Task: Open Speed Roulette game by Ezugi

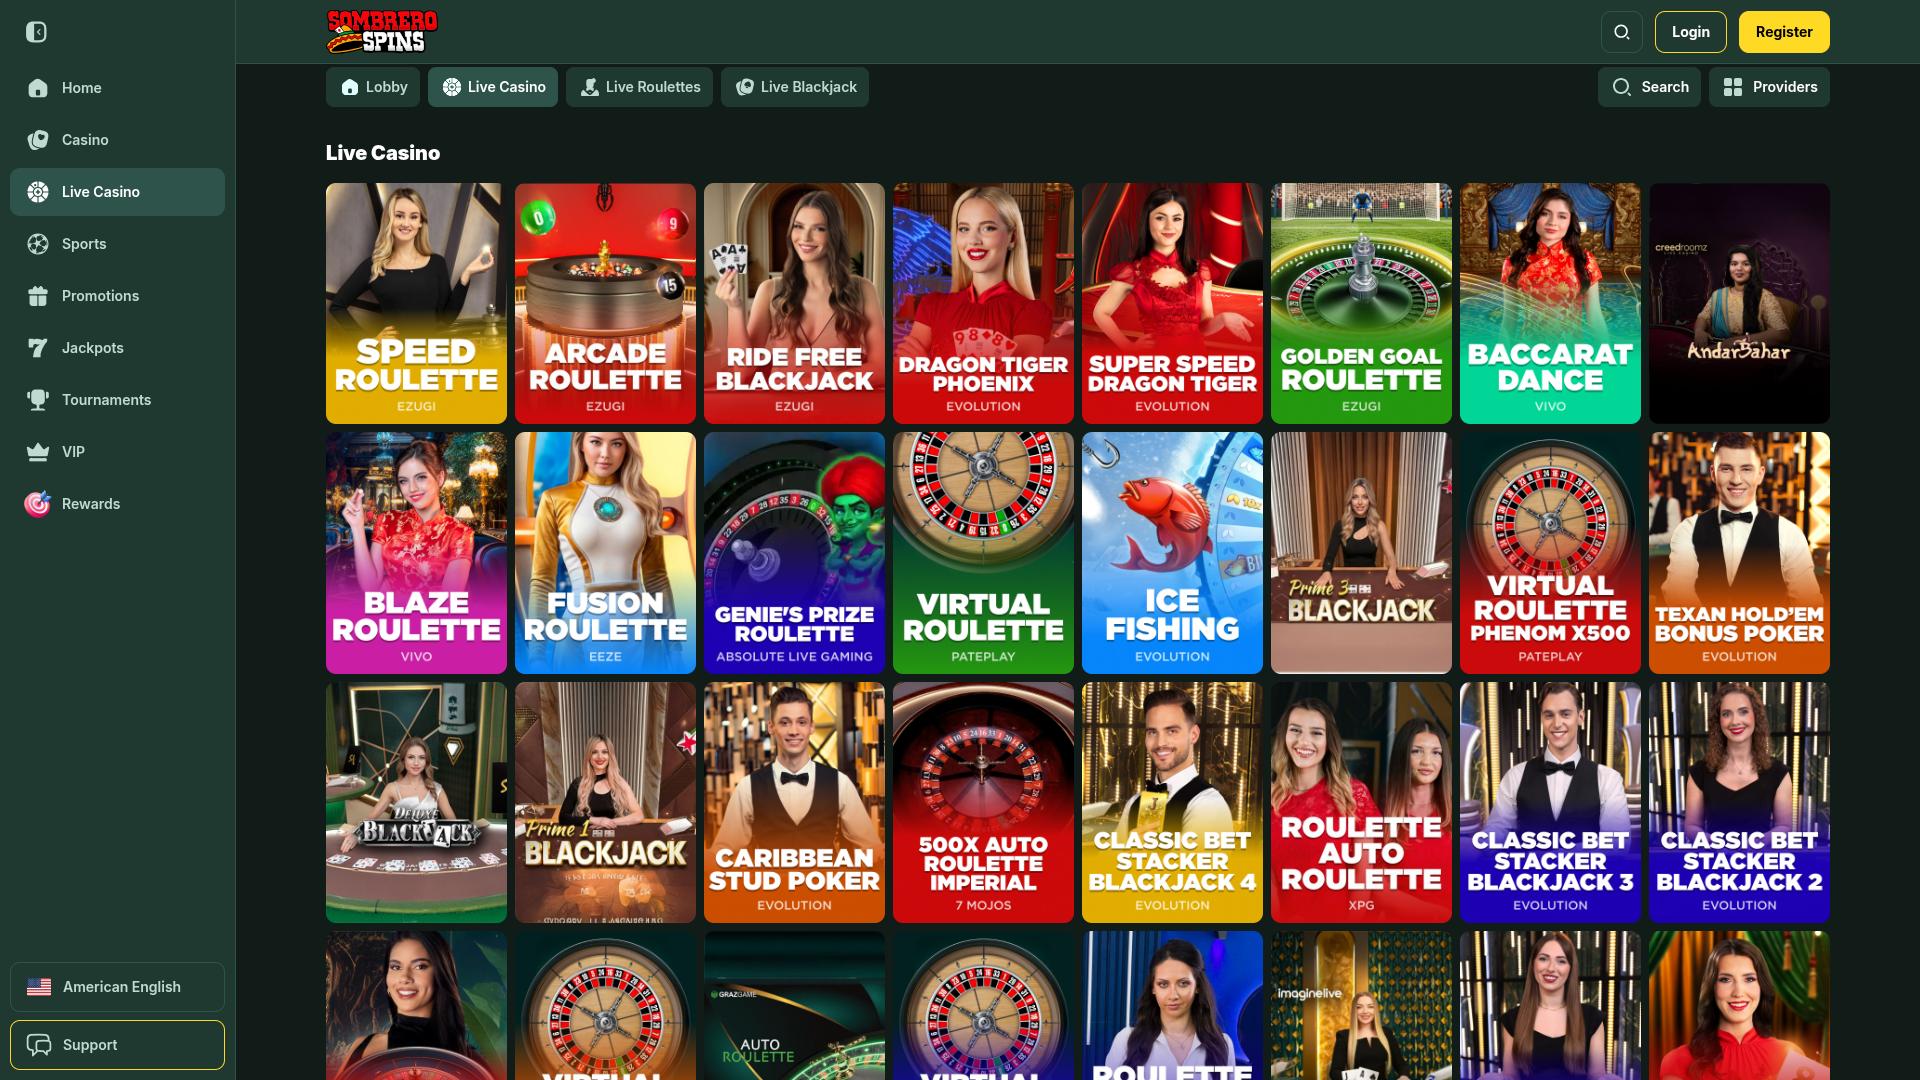Action: point(416,303)
